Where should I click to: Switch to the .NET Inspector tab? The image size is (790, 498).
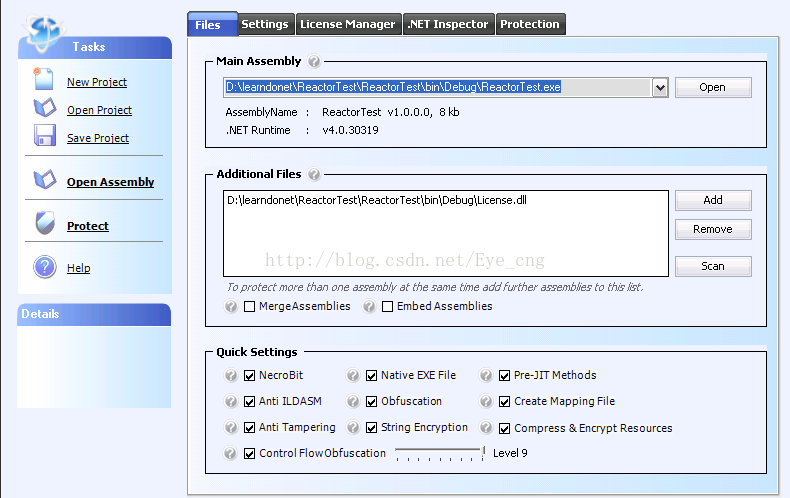pyautogui.click(x=448, y=24)
